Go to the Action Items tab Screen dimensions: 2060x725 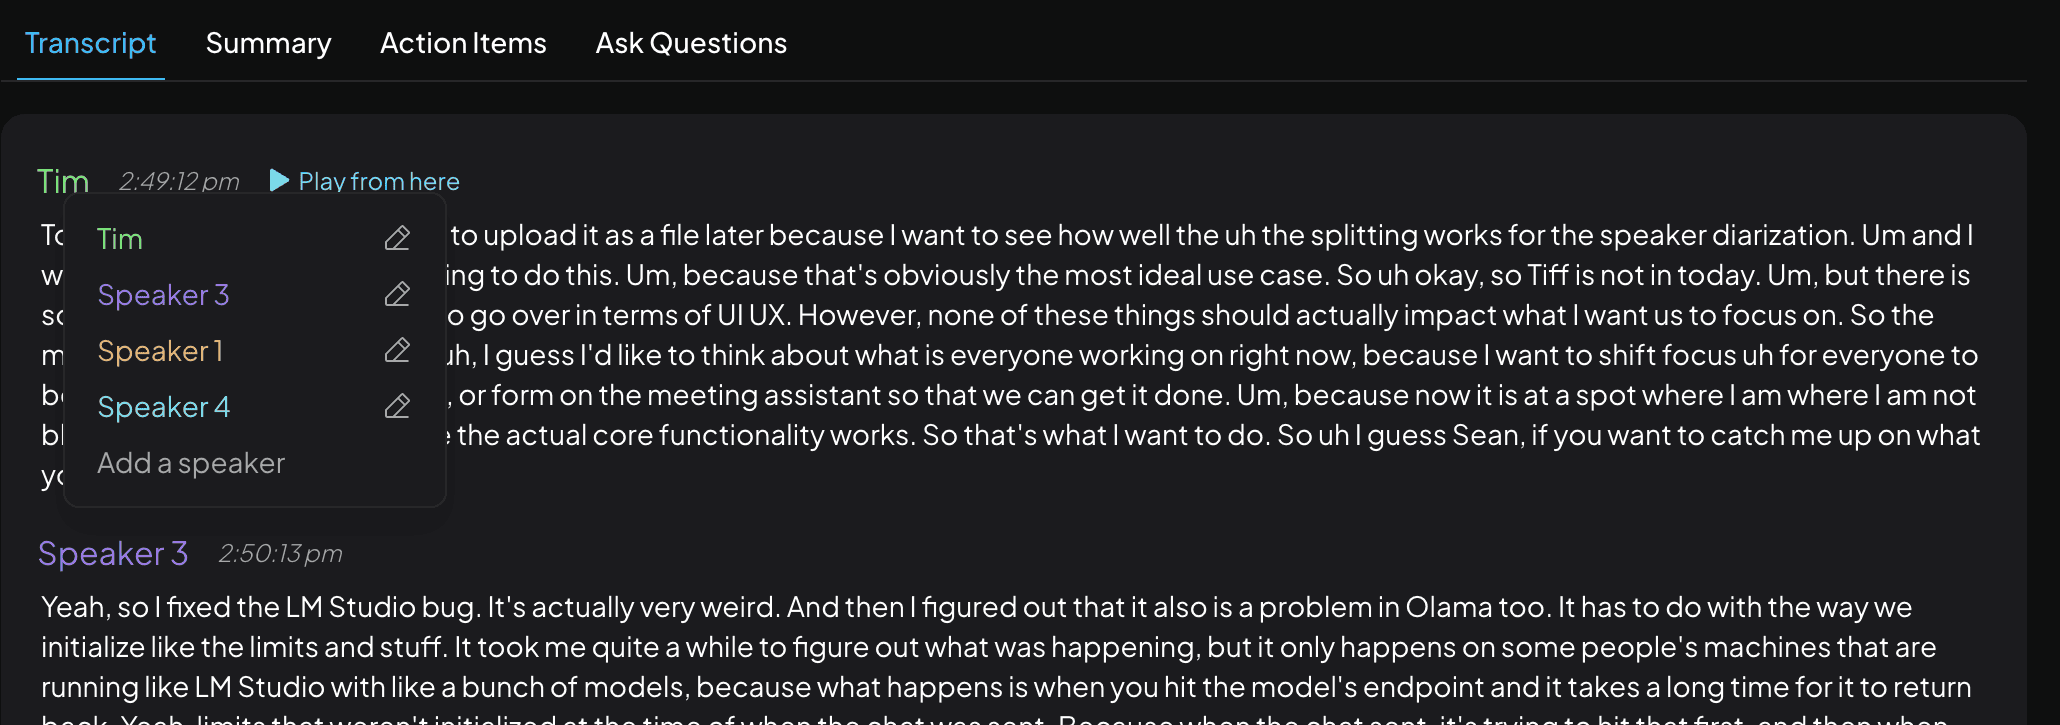463,43
